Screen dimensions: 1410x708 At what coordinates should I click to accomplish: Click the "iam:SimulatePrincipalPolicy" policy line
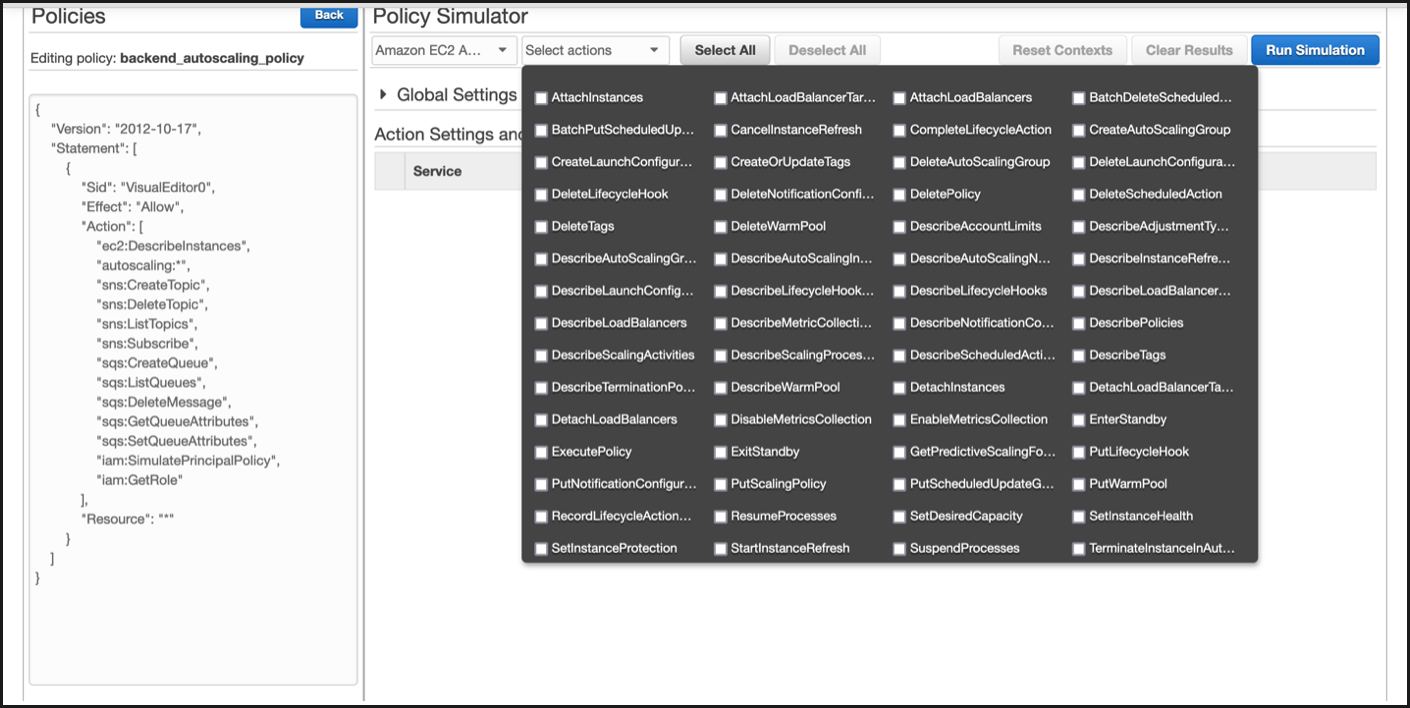[188, 460]
